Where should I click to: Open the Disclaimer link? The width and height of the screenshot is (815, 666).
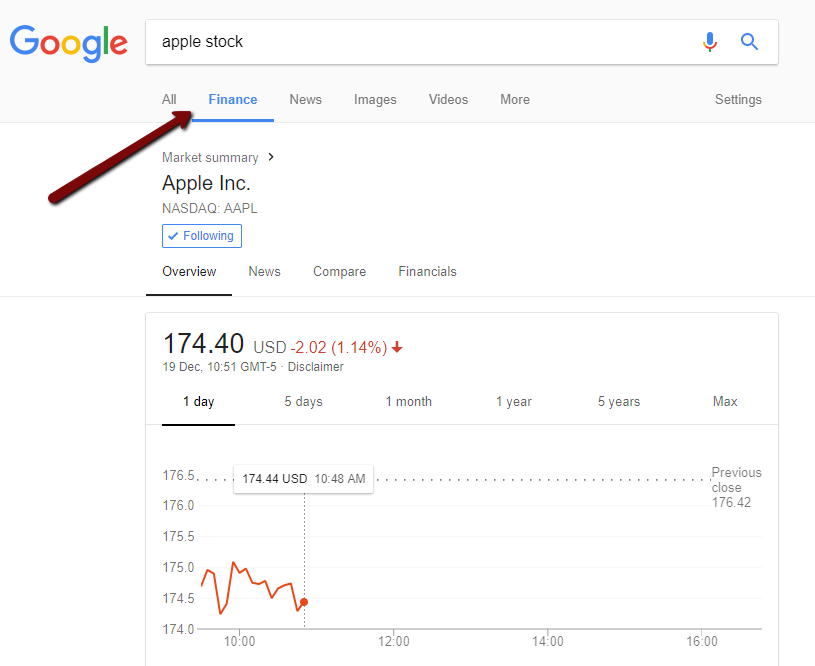[315, 367]
